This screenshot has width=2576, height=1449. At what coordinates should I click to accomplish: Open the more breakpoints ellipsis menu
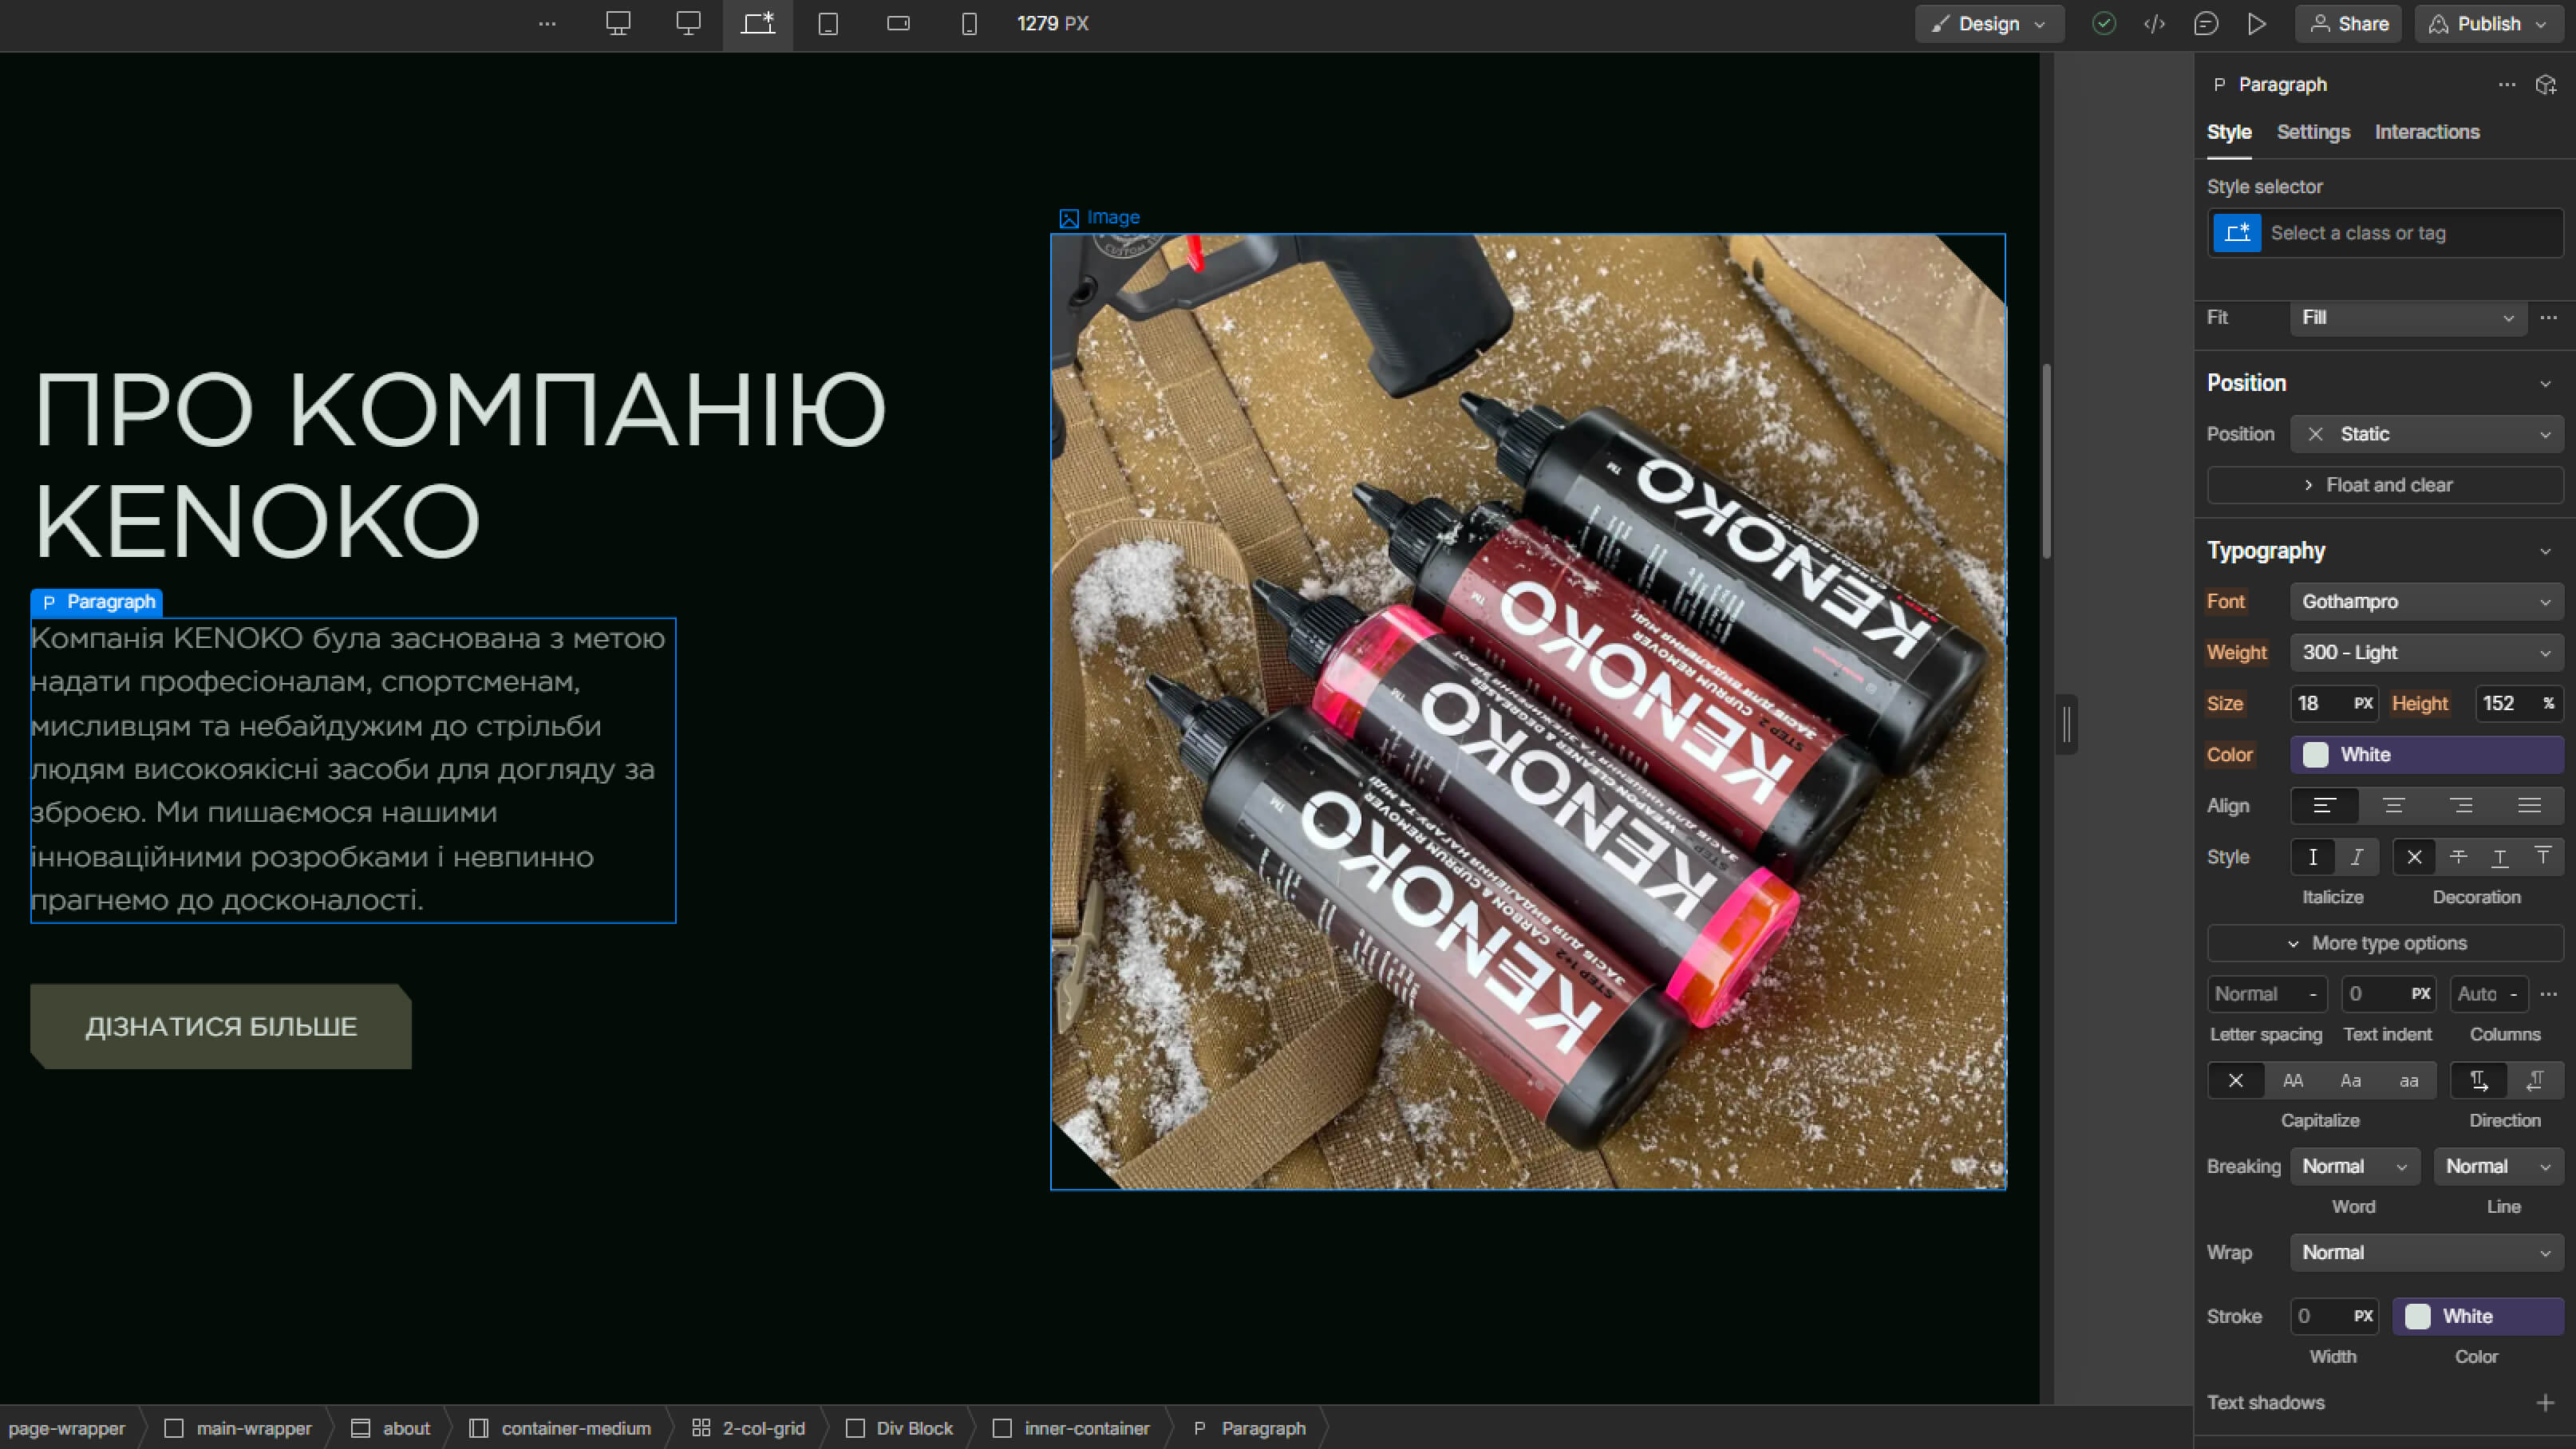(x=547, y=24)
